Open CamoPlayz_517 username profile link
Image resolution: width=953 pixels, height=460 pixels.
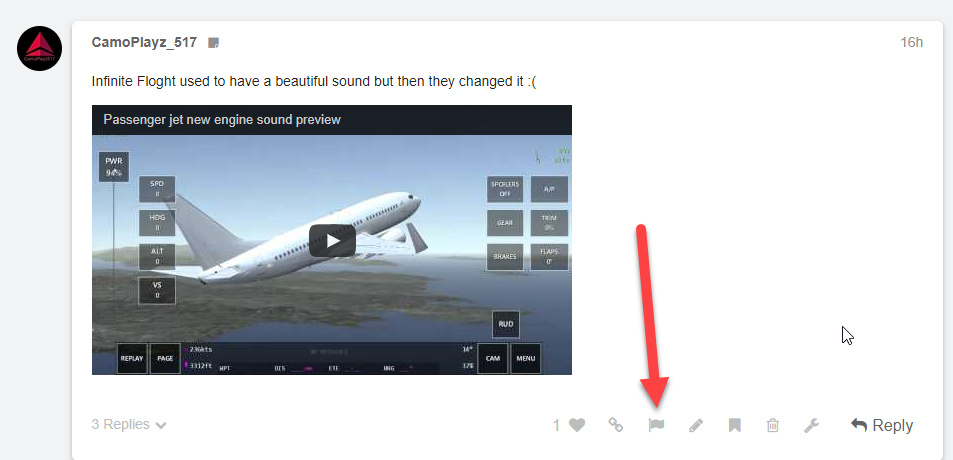(x=144, y=42)
